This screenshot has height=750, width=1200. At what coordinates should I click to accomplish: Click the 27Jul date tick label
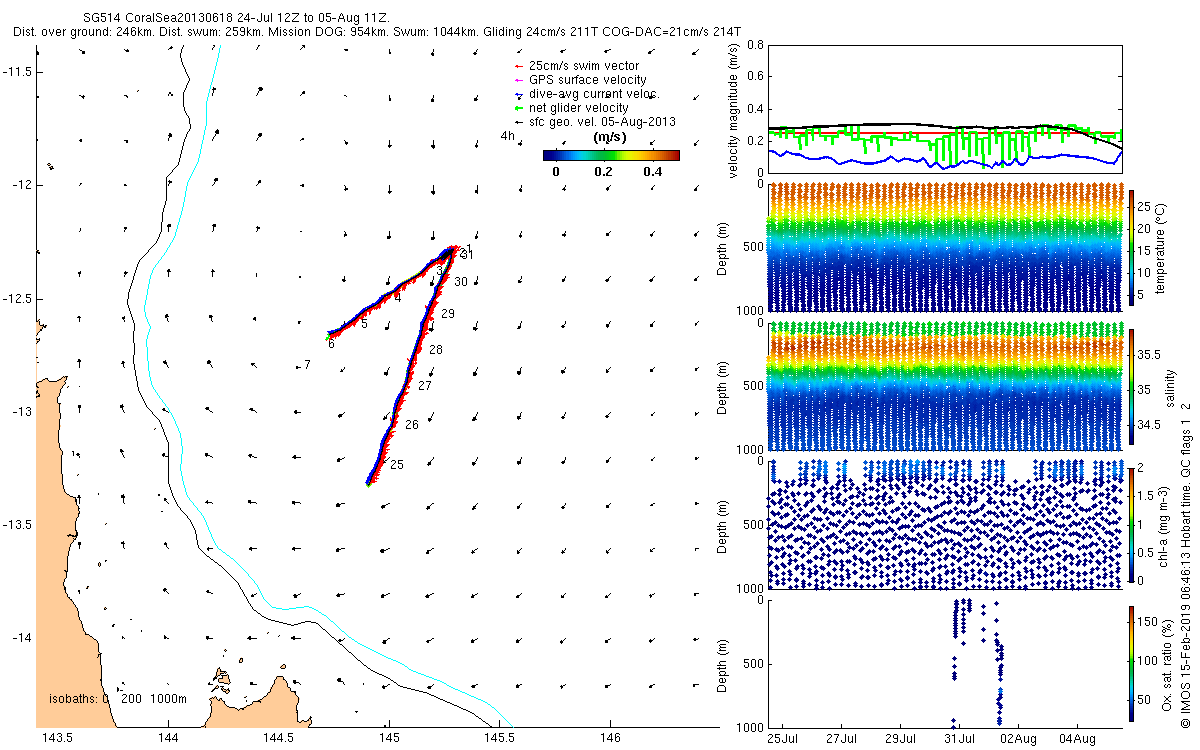tap(842, 739)
